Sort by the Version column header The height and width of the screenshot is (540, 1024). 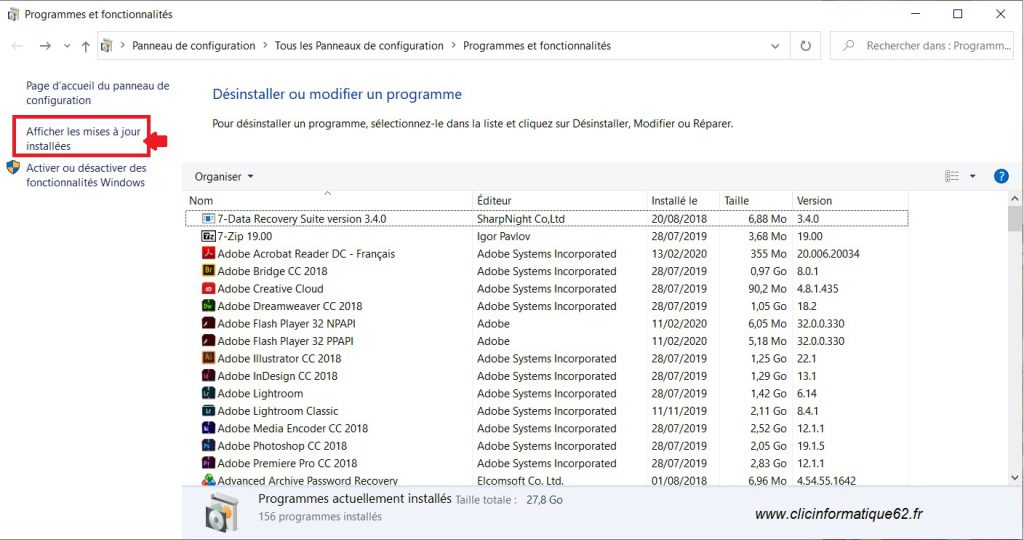pos(849,200)
